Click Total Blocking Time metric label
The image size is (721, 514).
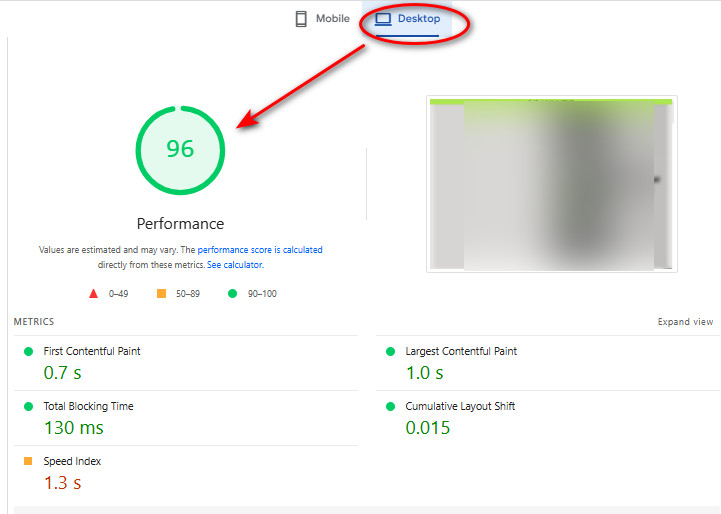(x=88, y=406)
